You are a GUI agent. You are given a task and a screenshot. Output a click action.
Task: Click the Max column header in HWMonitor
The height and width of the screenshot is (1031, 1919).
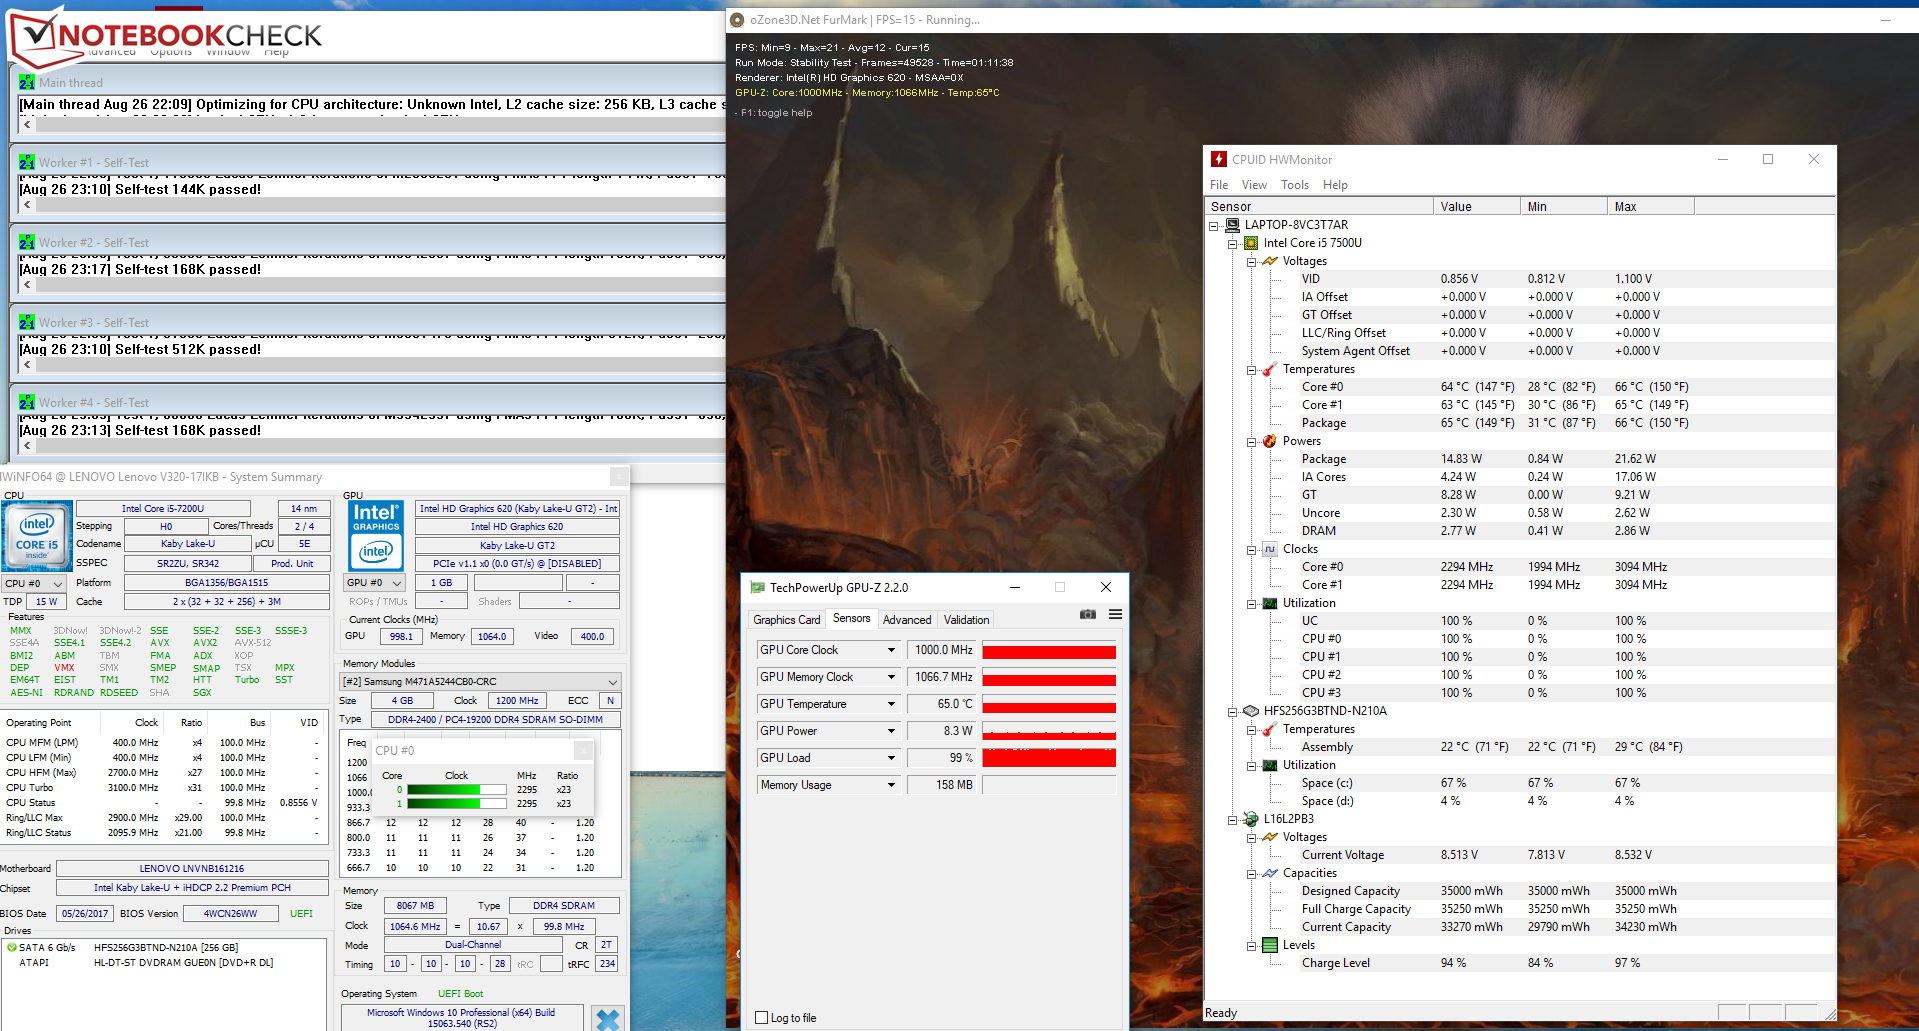(x=1651, y=207)
